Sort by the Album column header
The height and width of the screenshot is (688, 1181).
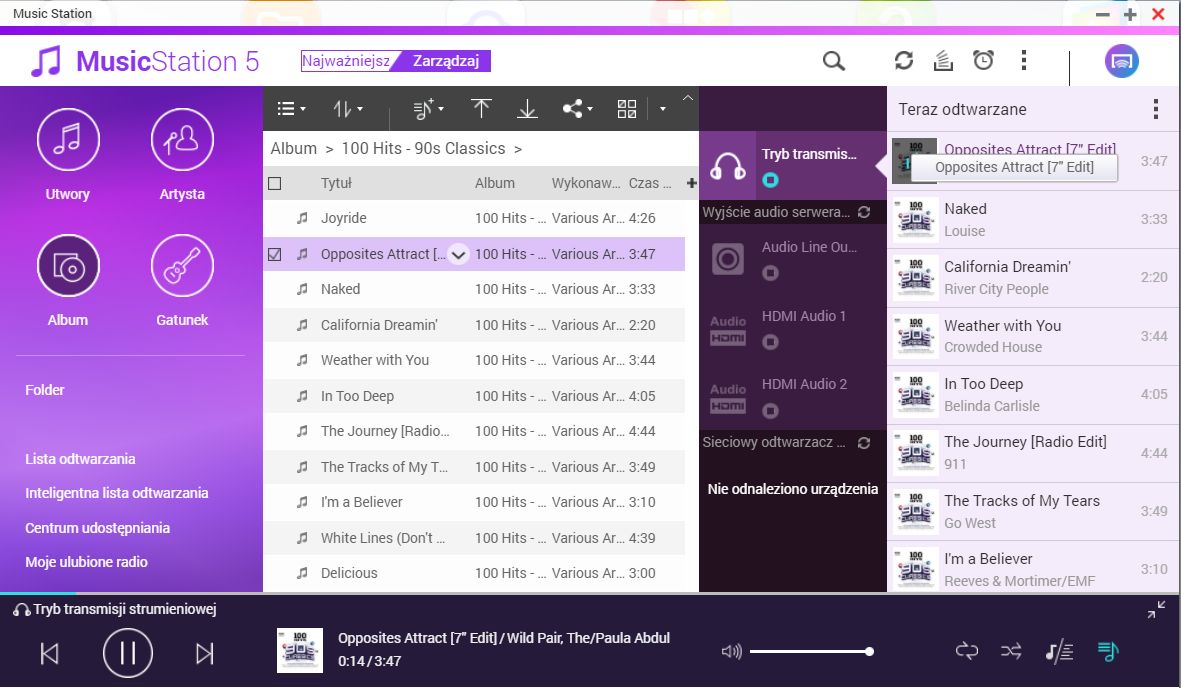point(495,183)
